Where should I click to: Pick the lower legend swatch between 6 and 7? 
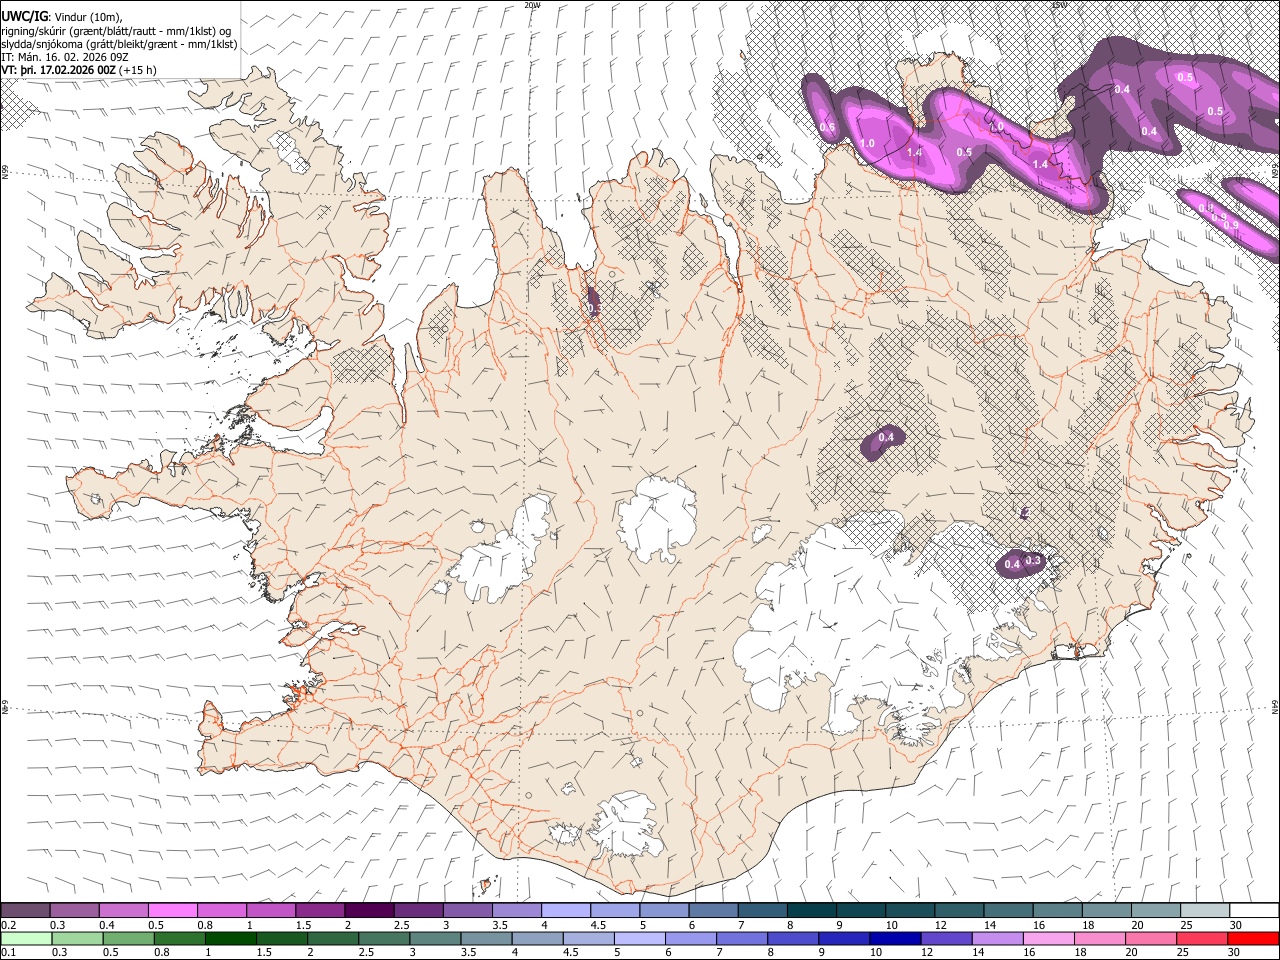tap(690, 938)
